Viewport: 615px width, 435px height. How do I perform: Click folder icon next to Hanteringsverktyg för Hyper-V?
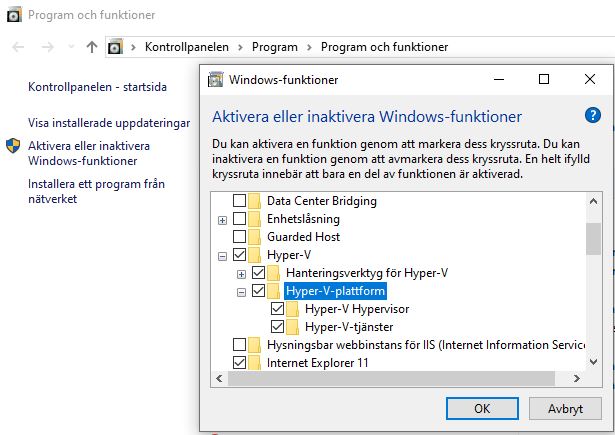coord(273,273)
